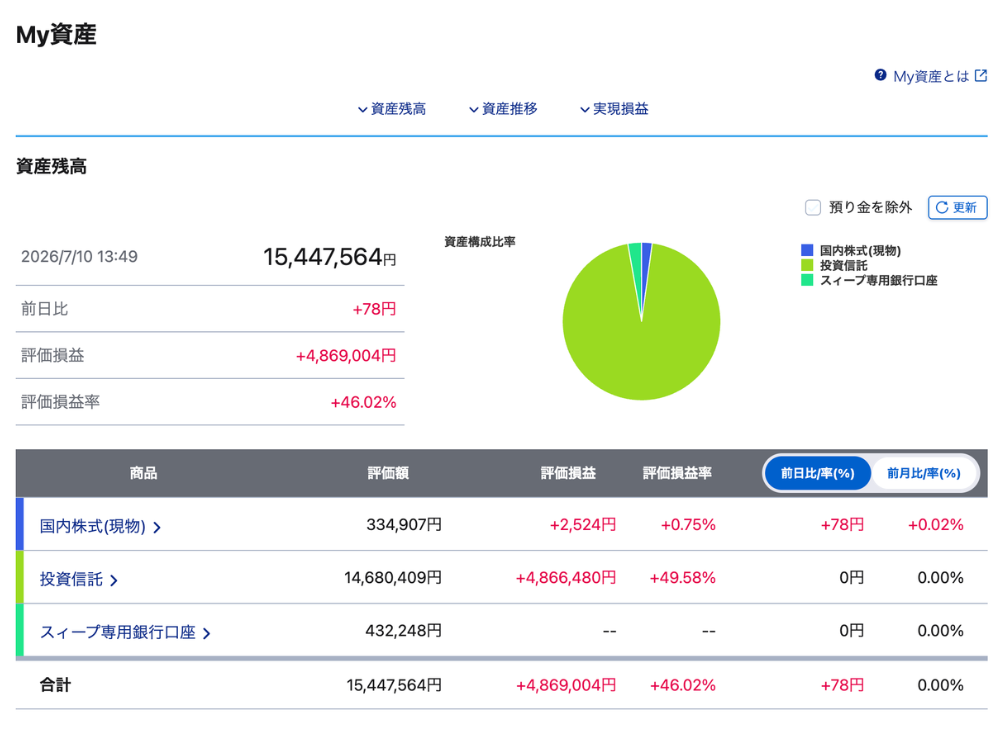Click the My資産 page heading
This screenshot has width=1000, height=750.
point(56,34)
